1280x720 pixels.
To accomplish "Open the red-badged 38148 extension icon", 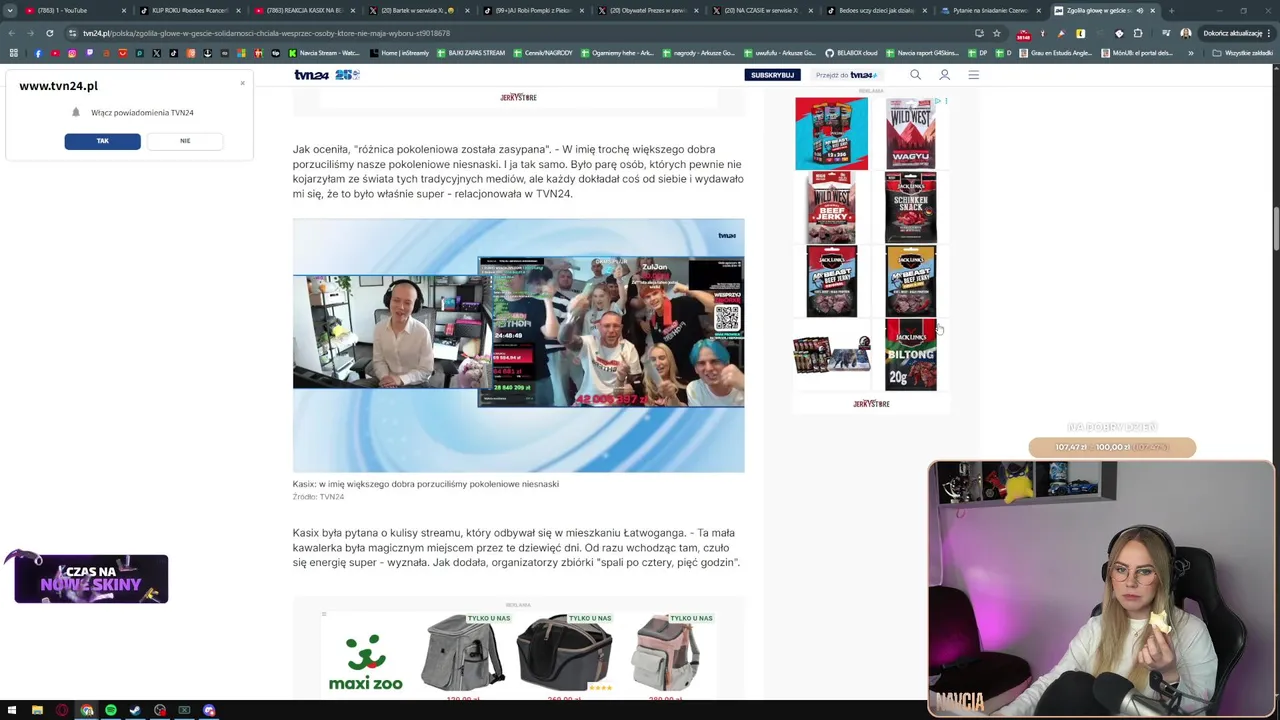I will (x=1023, y=34).
